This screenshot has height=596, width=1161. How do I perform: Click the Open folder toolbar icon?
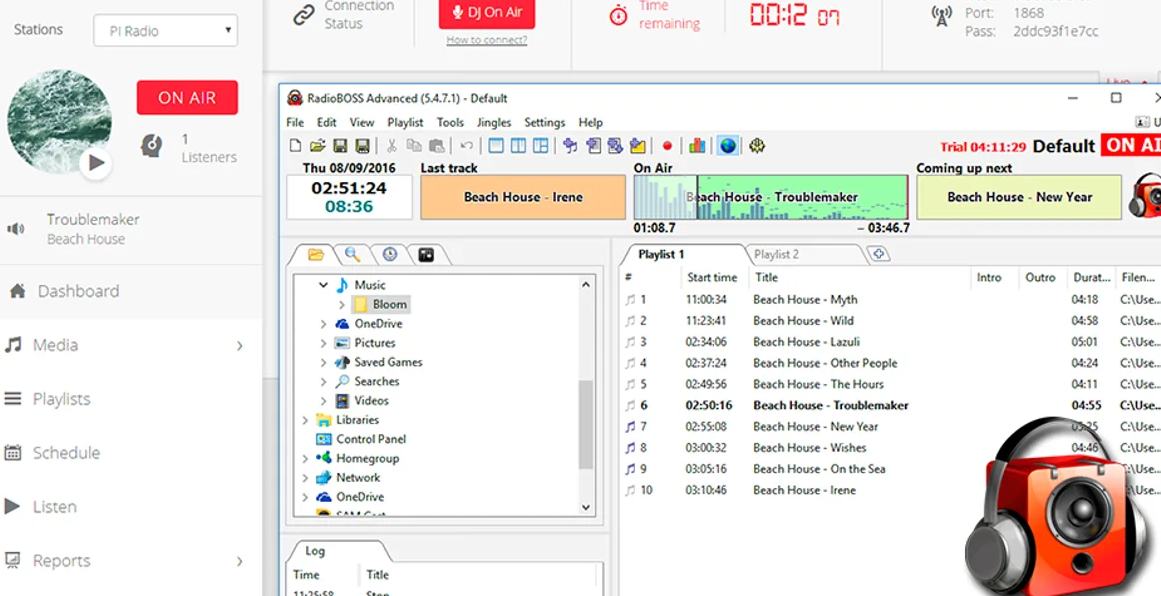pos(318,146)
